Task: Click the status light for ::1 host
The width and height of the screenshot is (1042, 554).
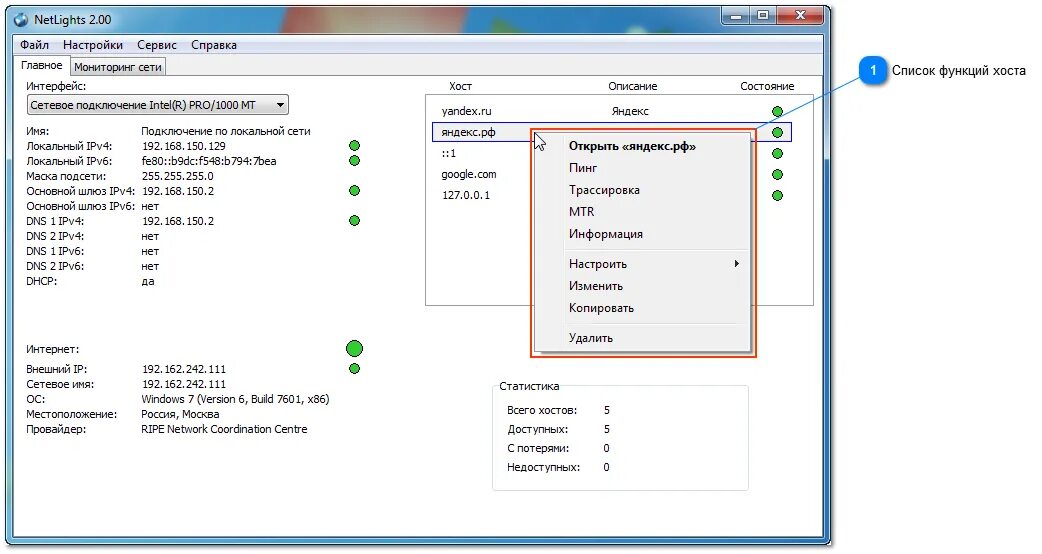Action: (x=777, y=153)
